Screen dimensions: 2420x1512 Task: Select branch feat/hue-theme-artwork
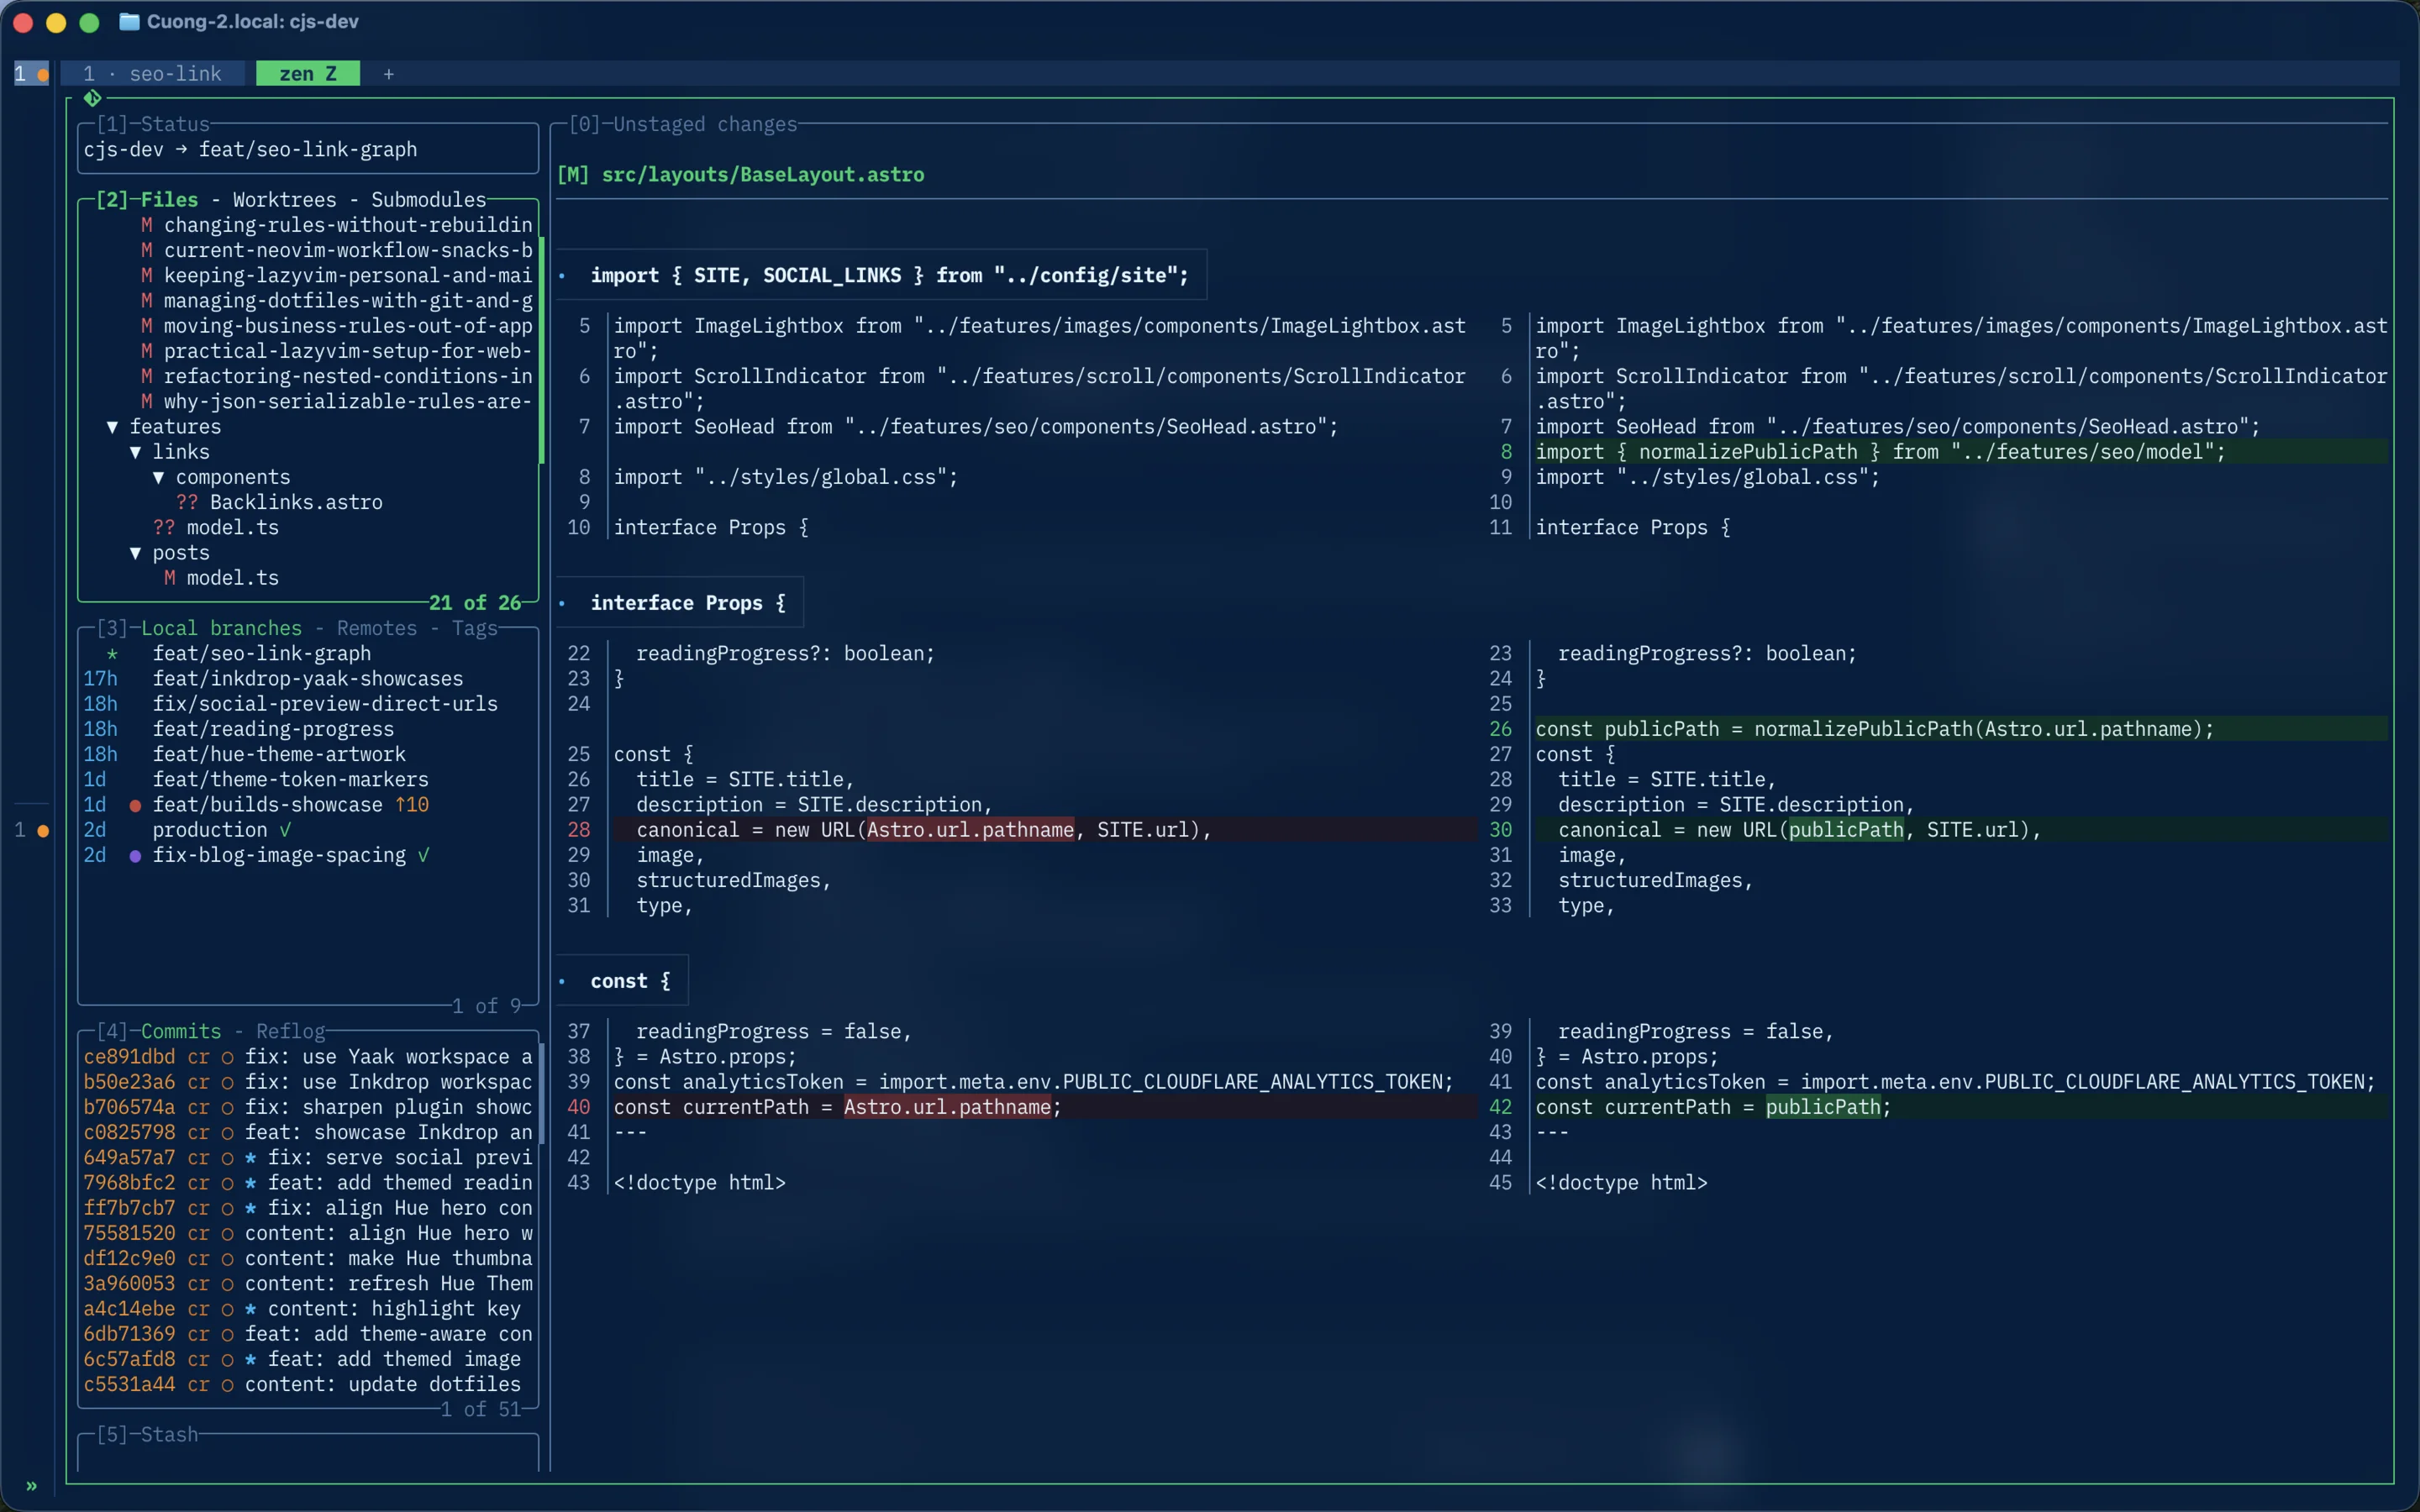pos(279,755)
